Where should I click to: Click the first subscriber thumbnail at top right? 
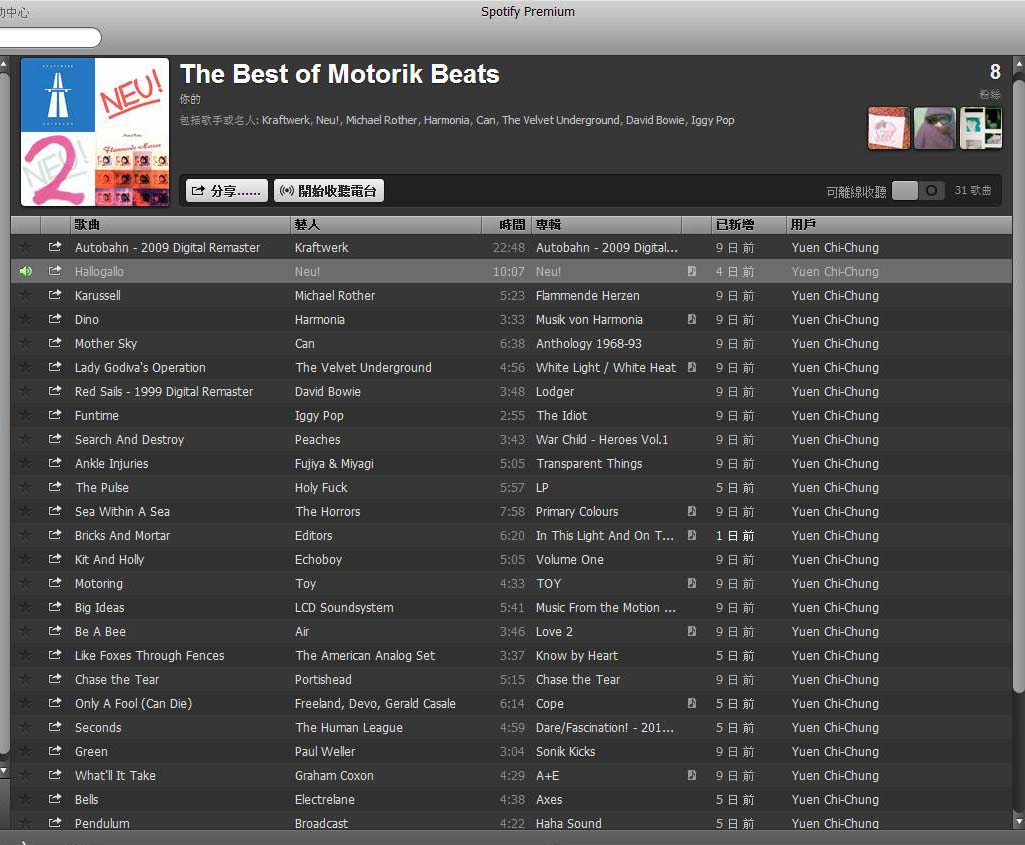(888, 128)
